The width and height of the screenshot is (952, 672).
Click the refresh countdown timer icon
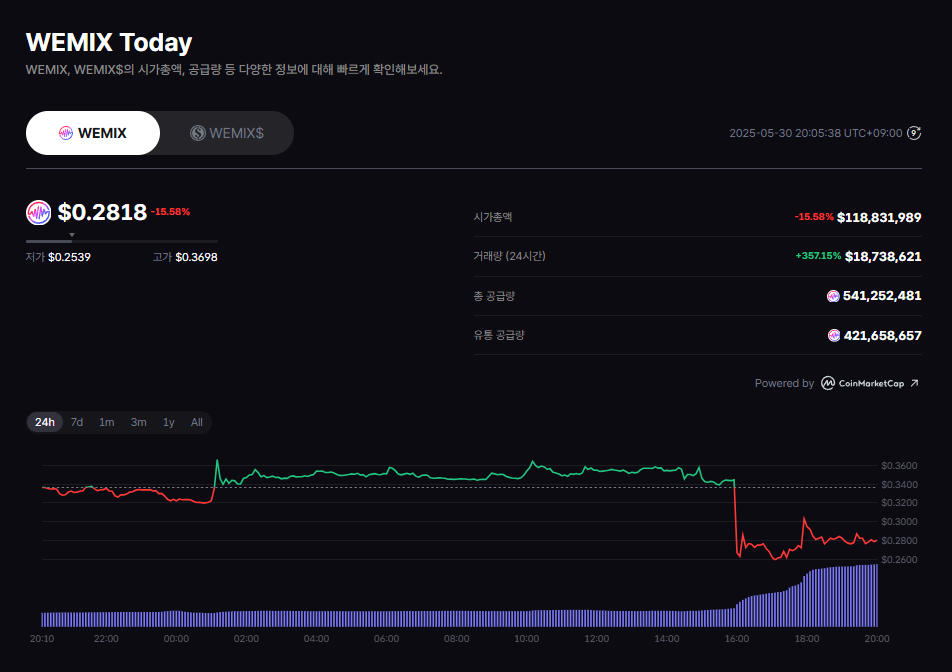[914, 133]
